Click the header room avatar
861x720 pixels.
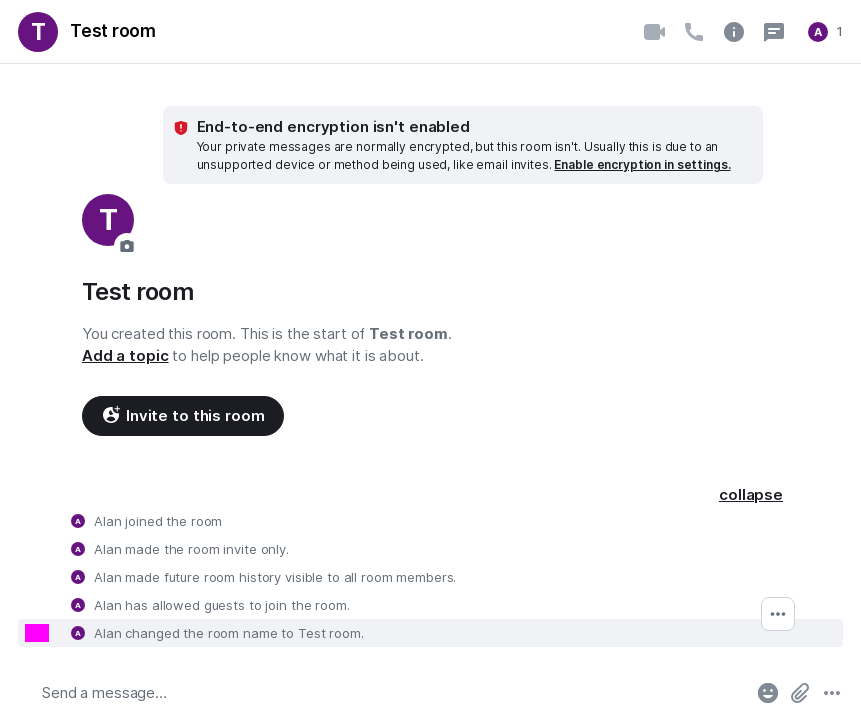click(38, 32)
